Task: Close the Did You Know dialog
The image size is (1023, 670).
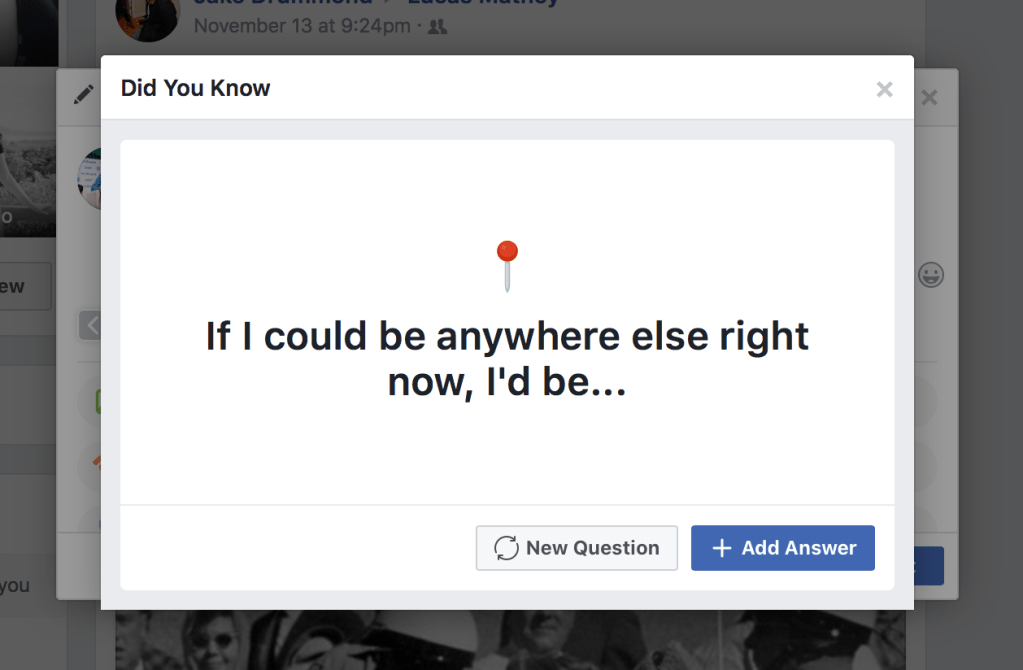Action: coord(884,90)
